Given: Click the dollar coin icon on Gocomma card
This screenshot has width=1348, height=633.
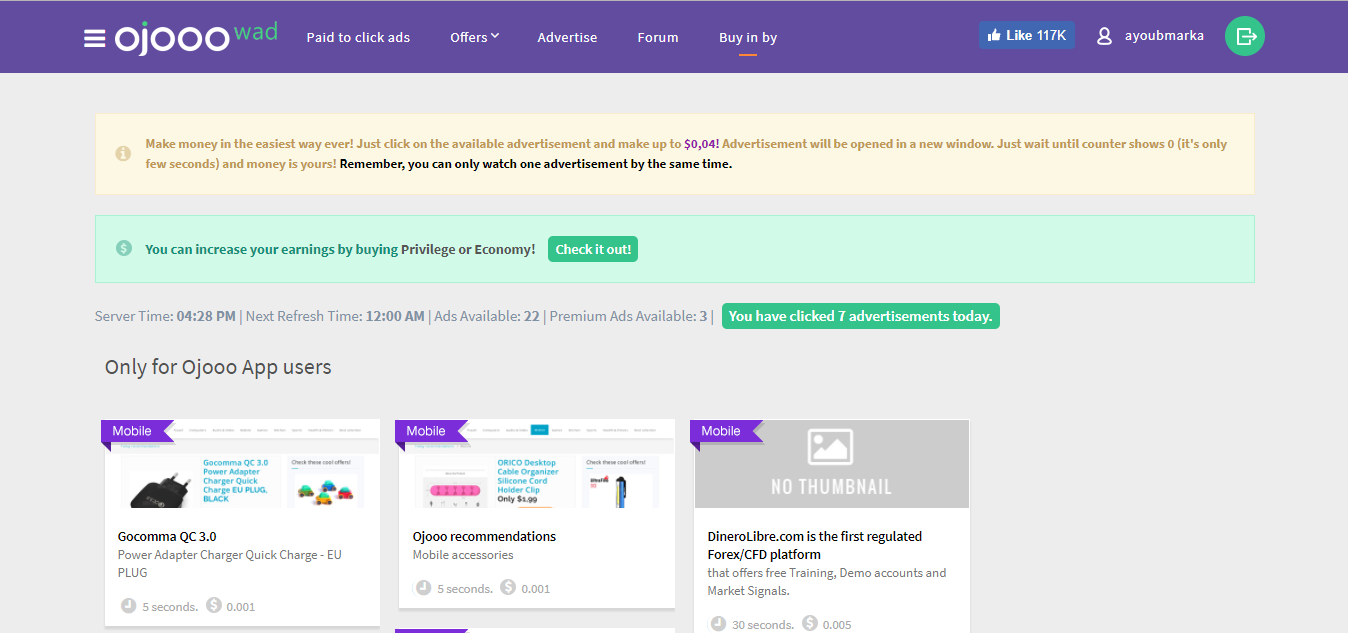Looking at the screenshot, I should (x=214, y=605).
